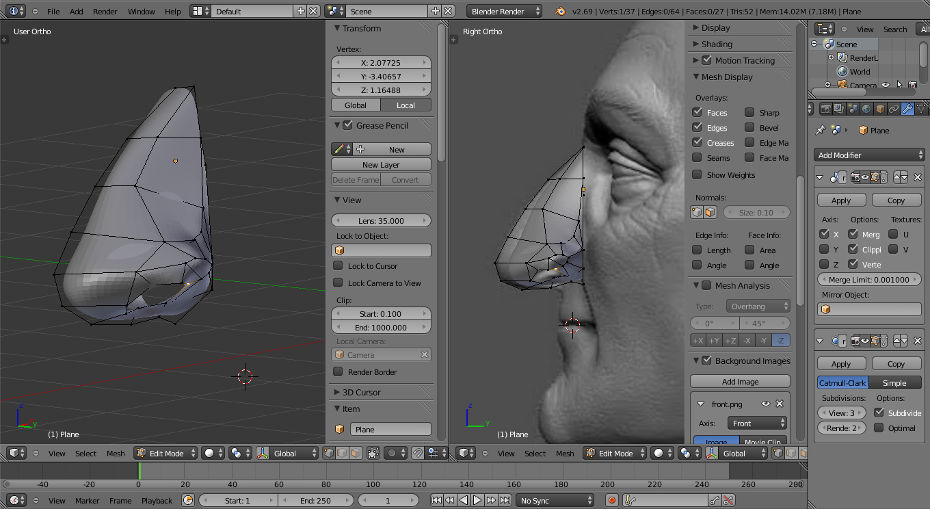
Task: Switch transform to Local button
Action: [x=405, y=105]
